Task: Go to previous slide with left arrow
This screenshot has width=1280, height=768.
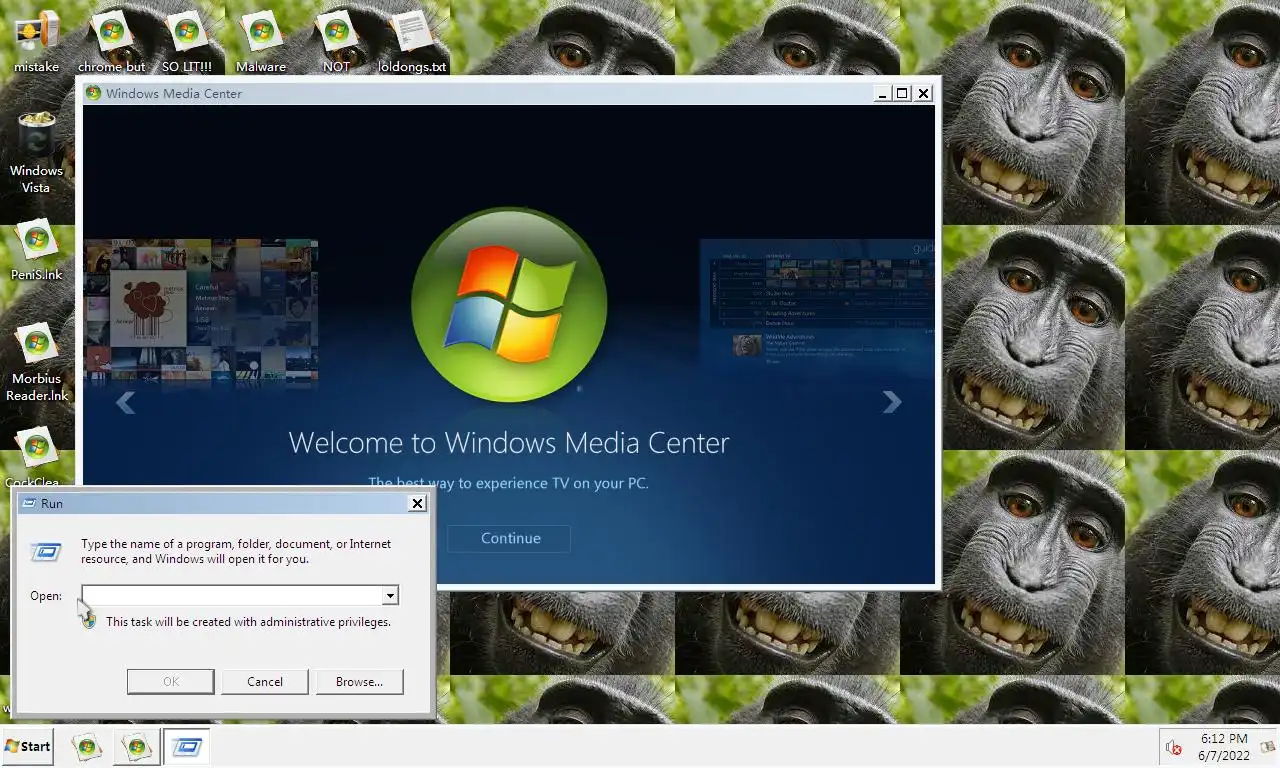Action: coord(125,402)
